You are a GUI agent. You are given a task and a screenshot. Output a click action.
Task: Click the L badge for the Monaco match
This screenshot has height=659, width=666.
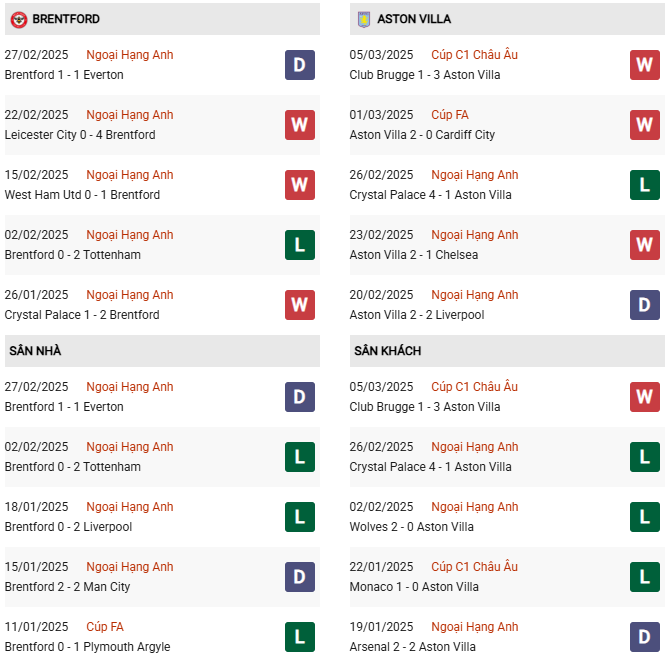[x=645, y=577]
